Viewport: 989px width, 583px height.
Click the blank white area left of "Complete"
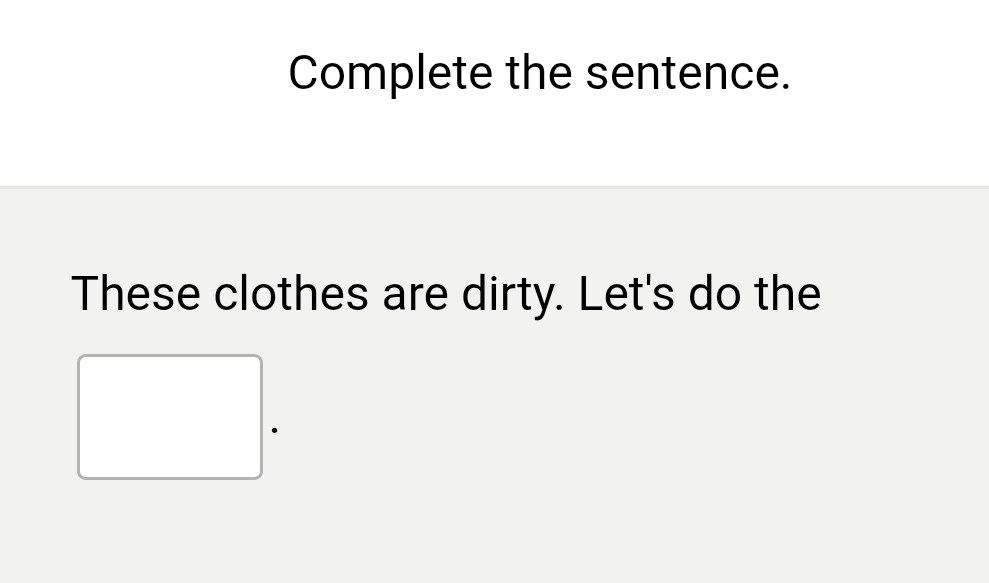[x=140, y=73]
